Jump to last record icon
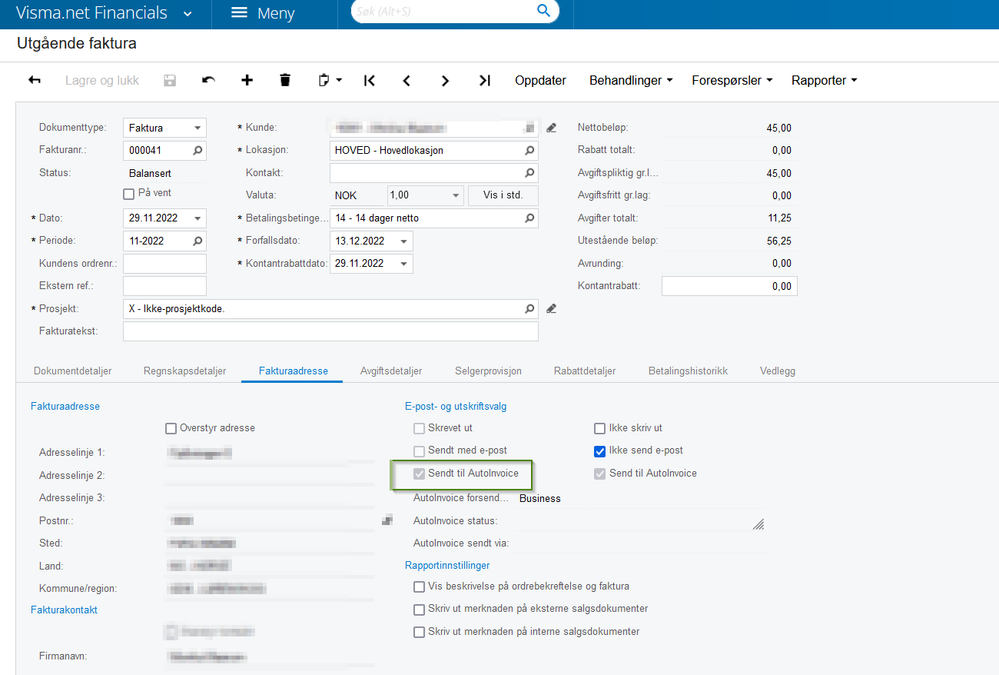 [x=485, y=80]
